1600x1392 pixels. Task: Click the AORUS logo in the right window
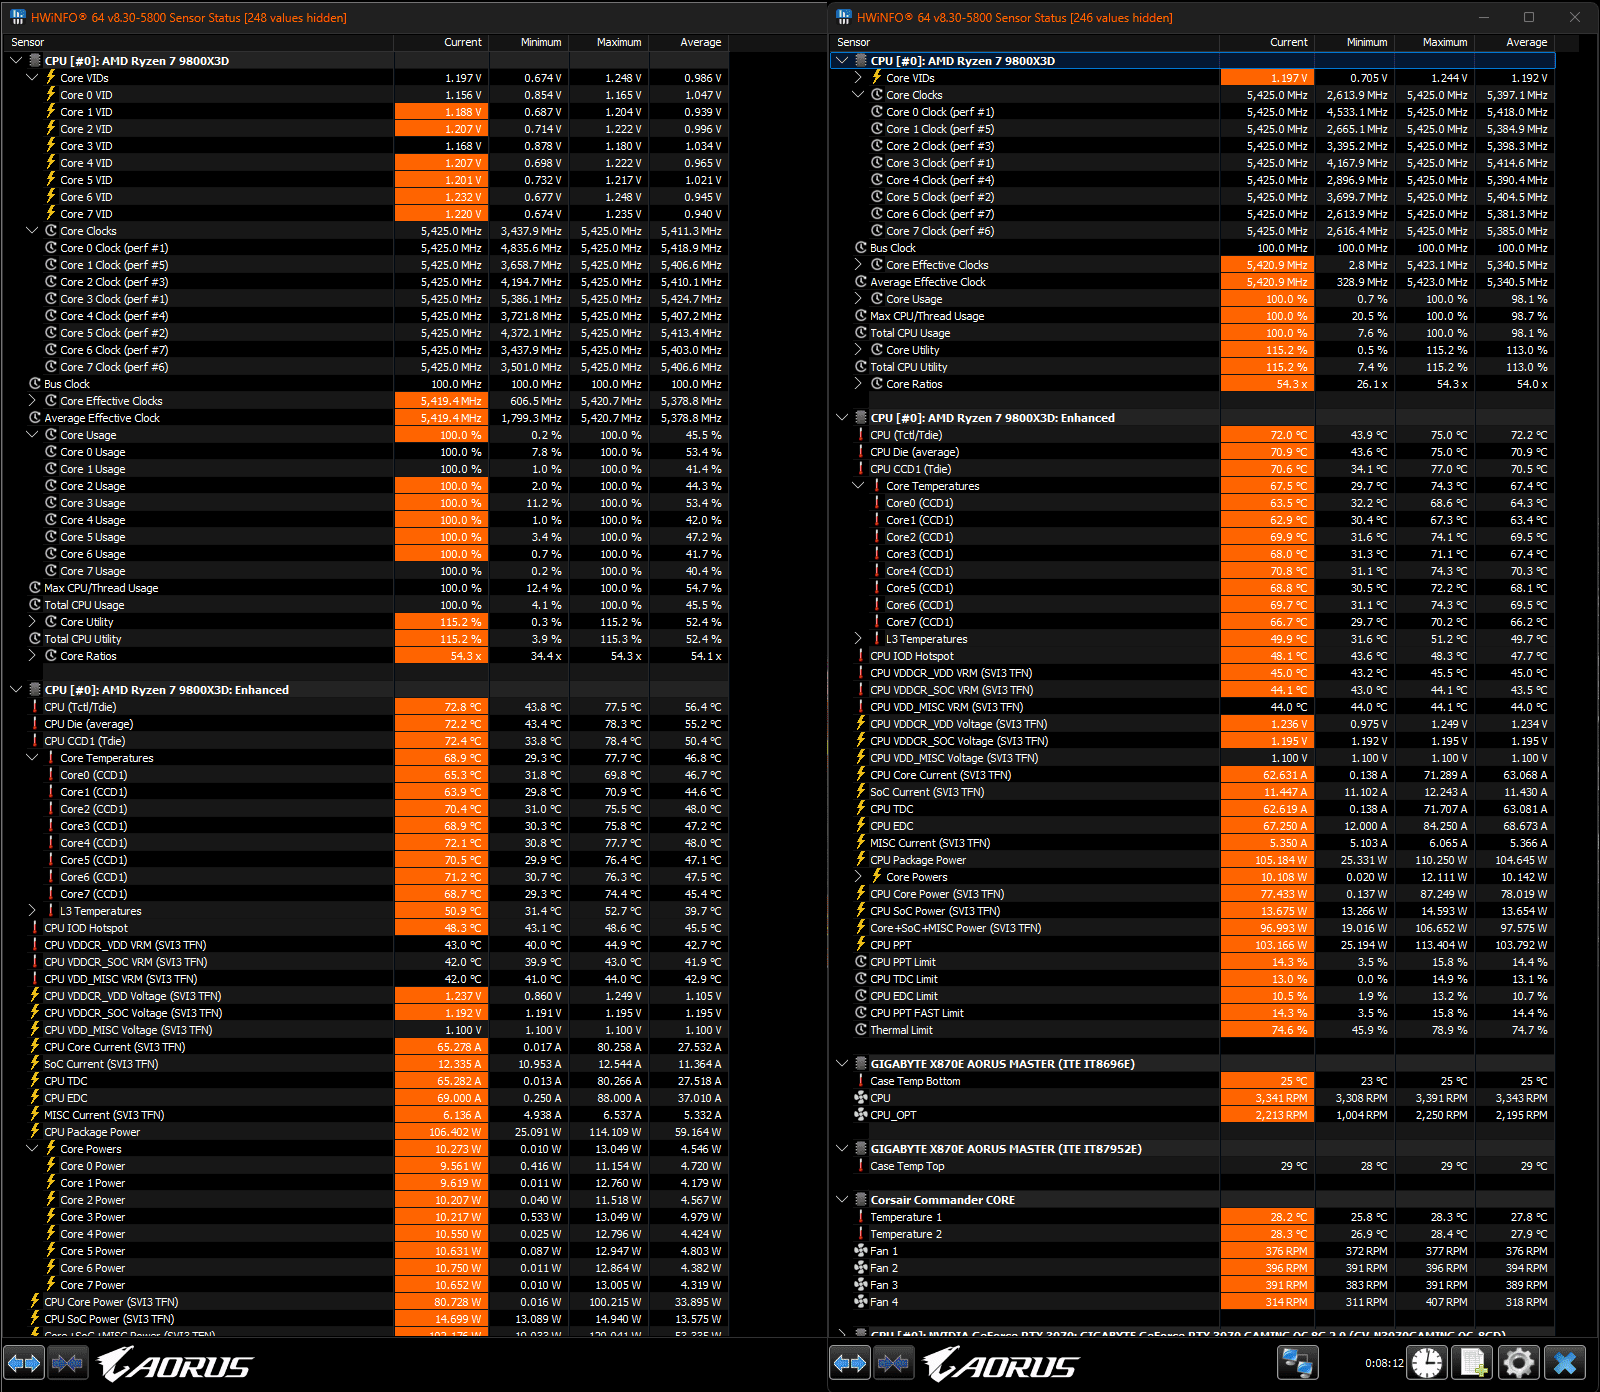(x=1001, y=1364)
